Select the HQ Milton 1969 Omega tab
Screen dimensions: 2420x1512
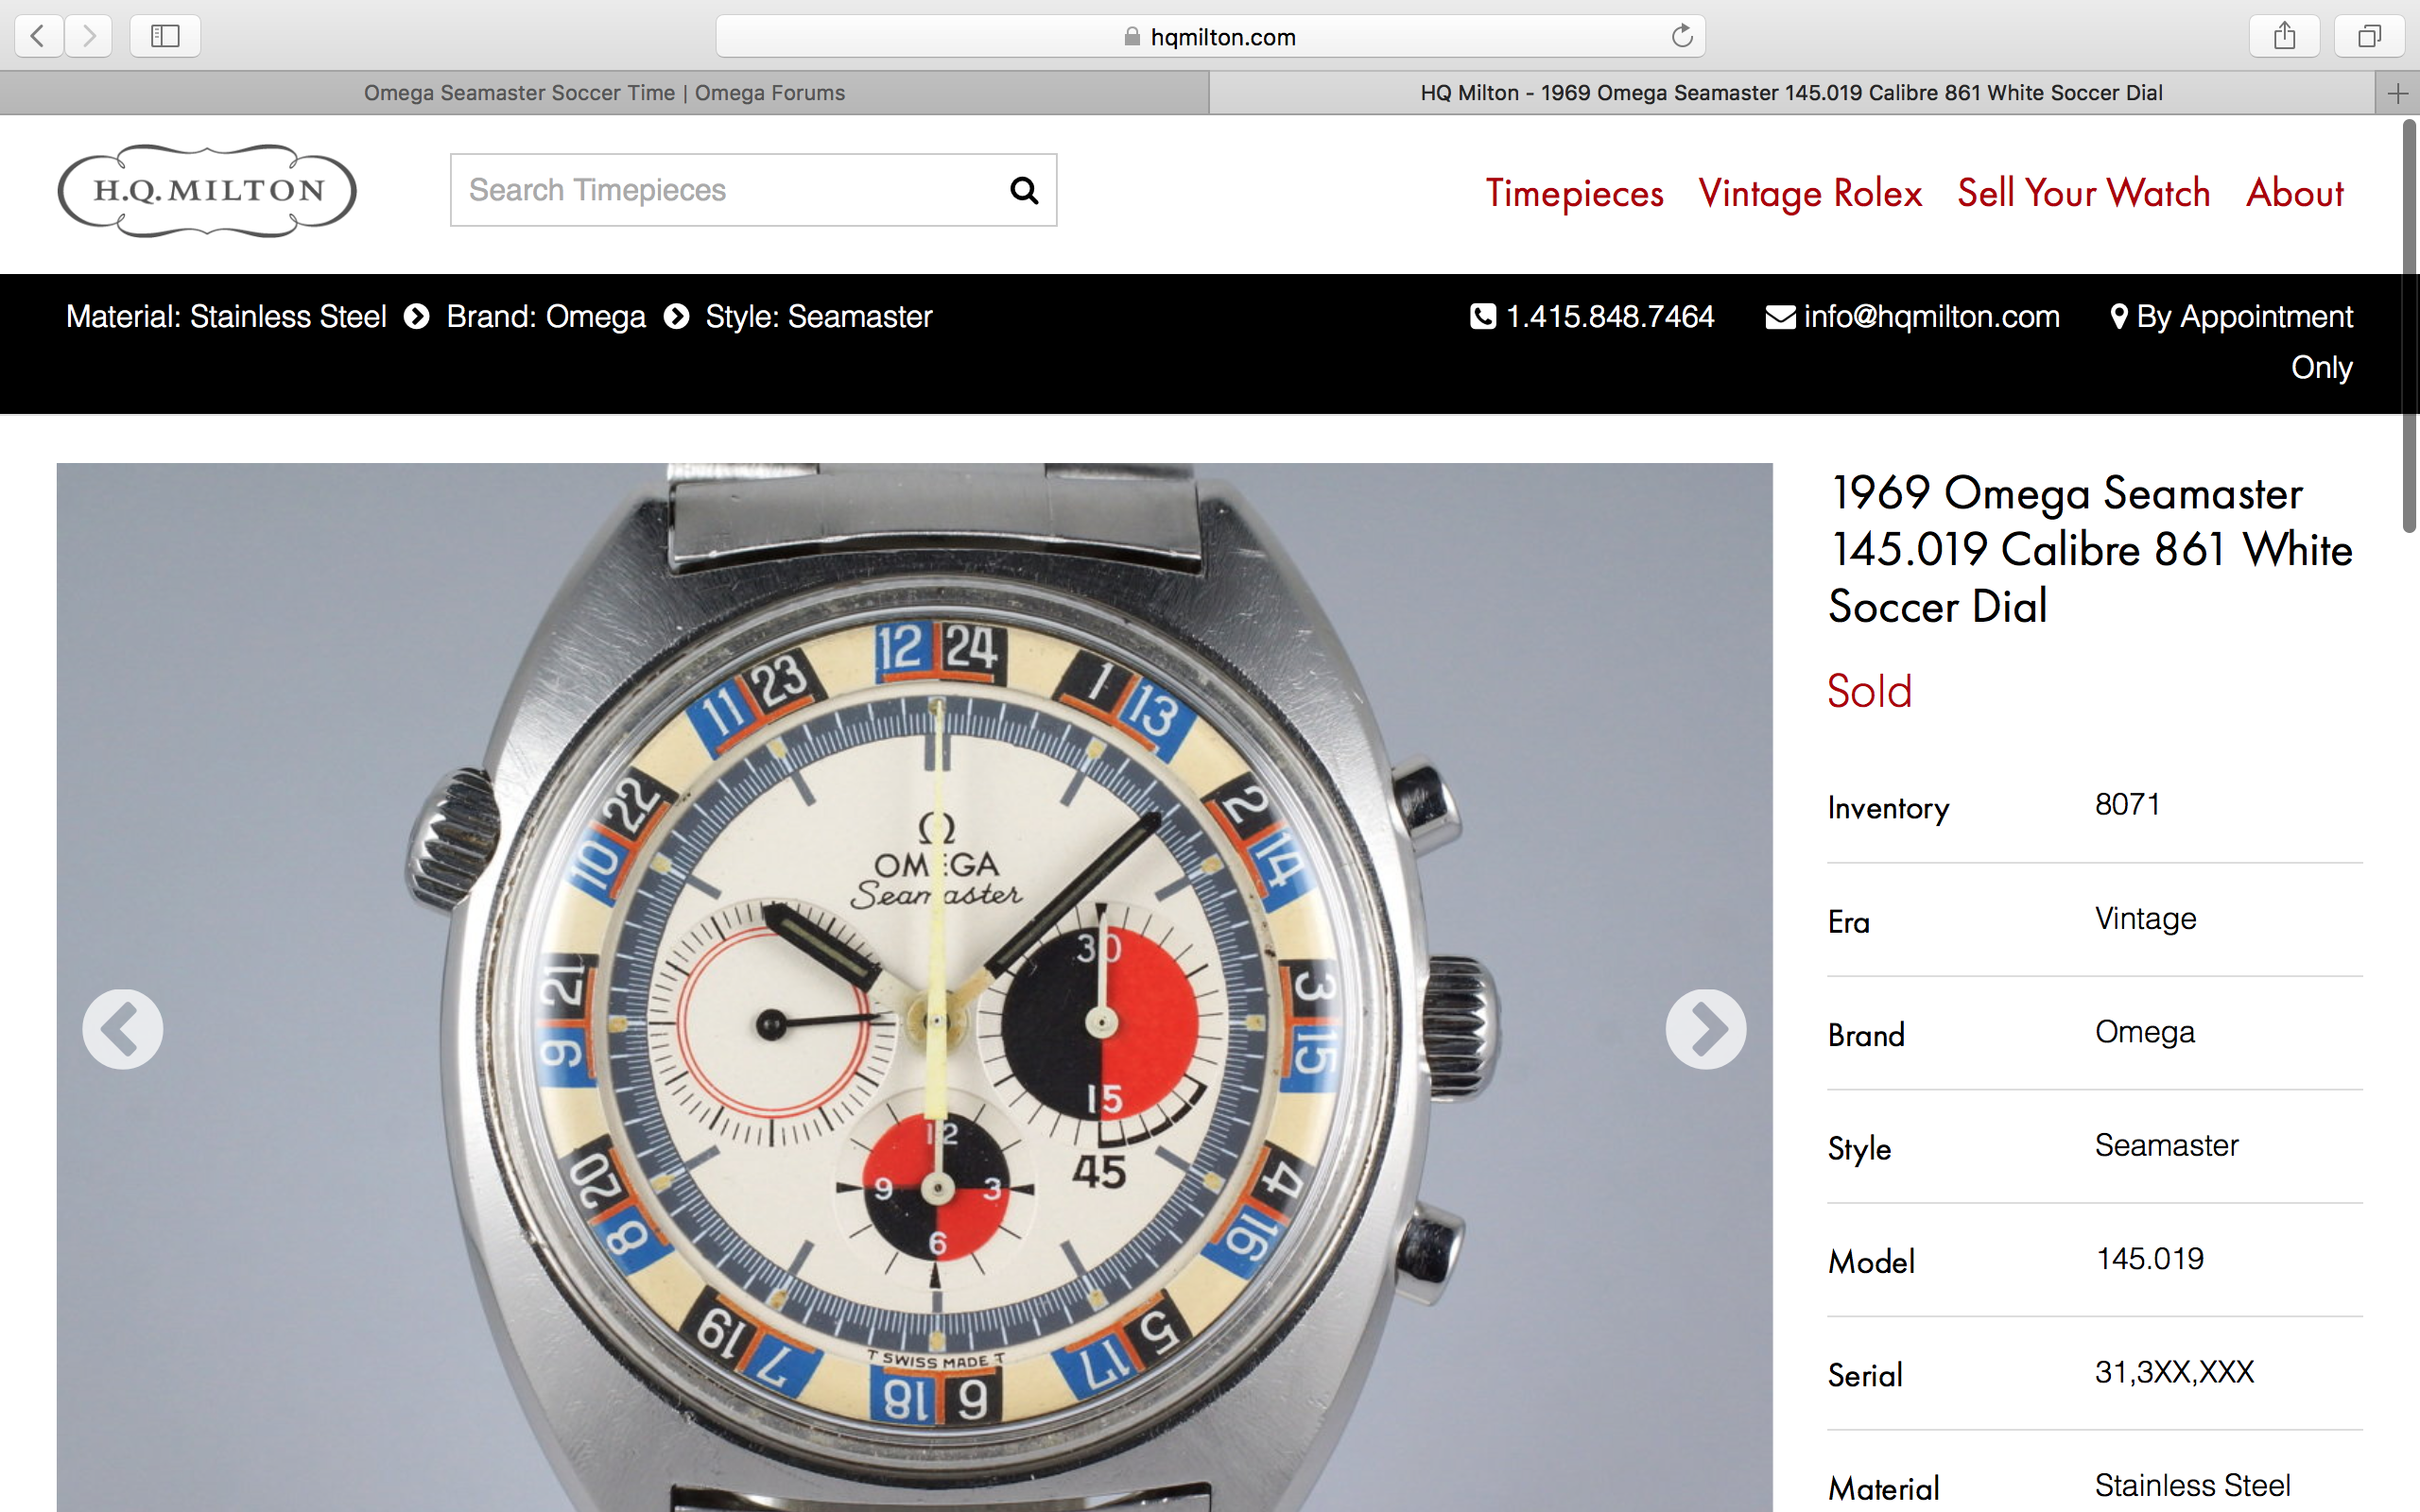(x=1791, y=93)
